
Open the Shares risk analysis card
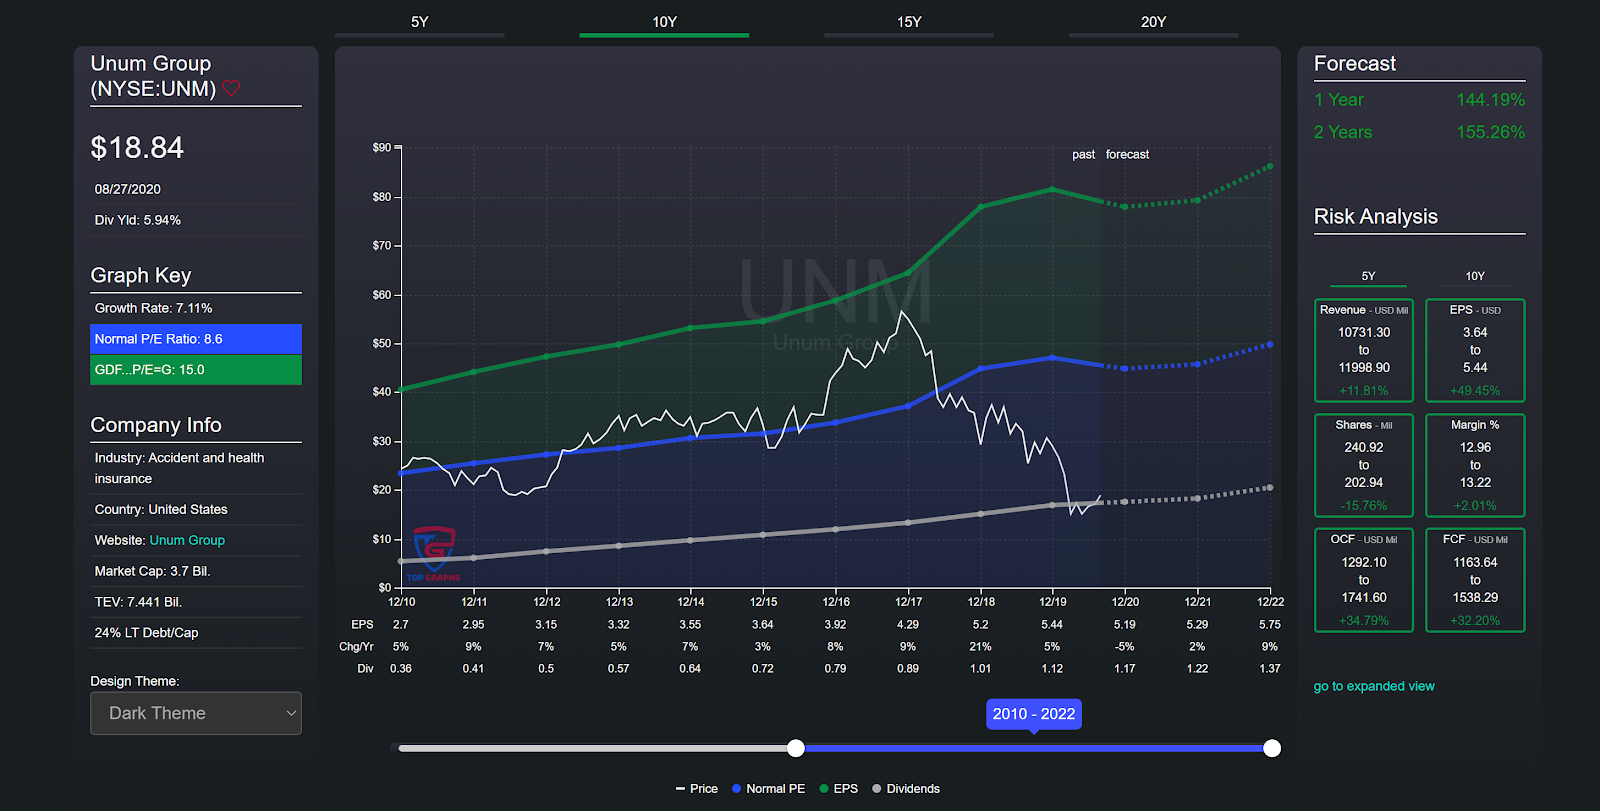coord(1364,465)
